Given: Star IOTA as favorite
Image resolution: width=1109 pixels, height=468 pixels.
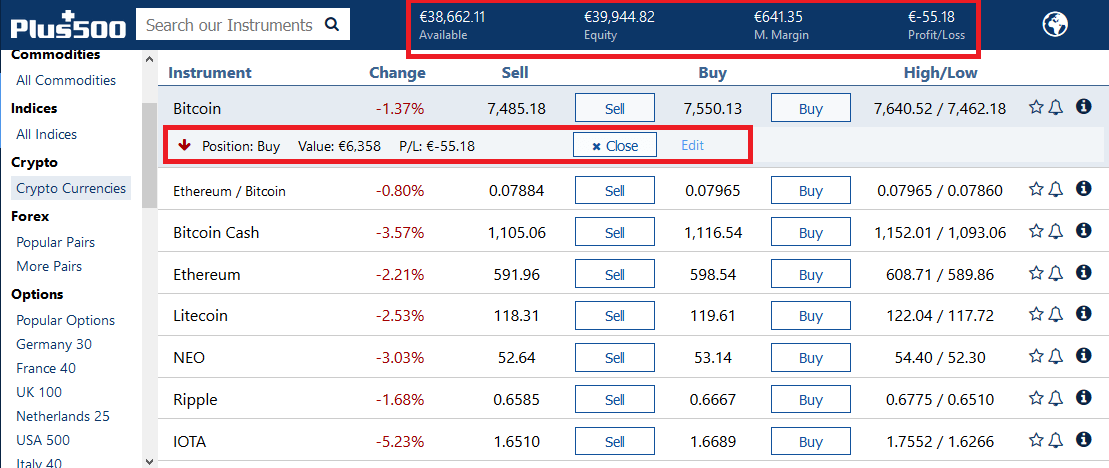Looking at the screenshot, I should [1036, 440].
